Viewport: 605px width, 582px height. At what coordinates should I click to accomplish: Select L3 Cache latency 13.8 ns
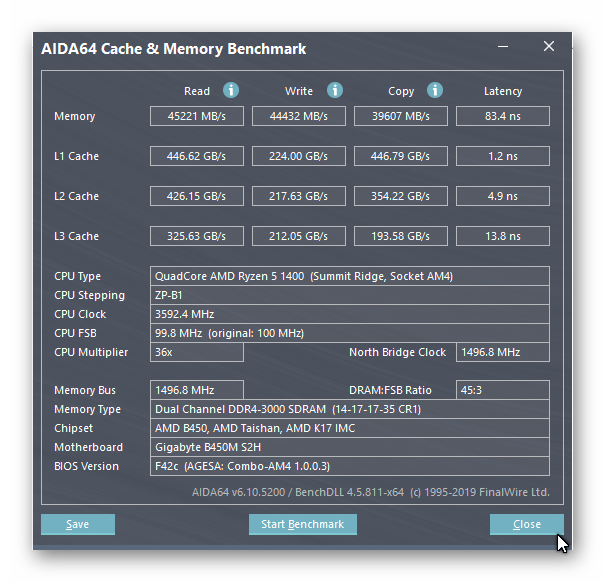(503, 236)
